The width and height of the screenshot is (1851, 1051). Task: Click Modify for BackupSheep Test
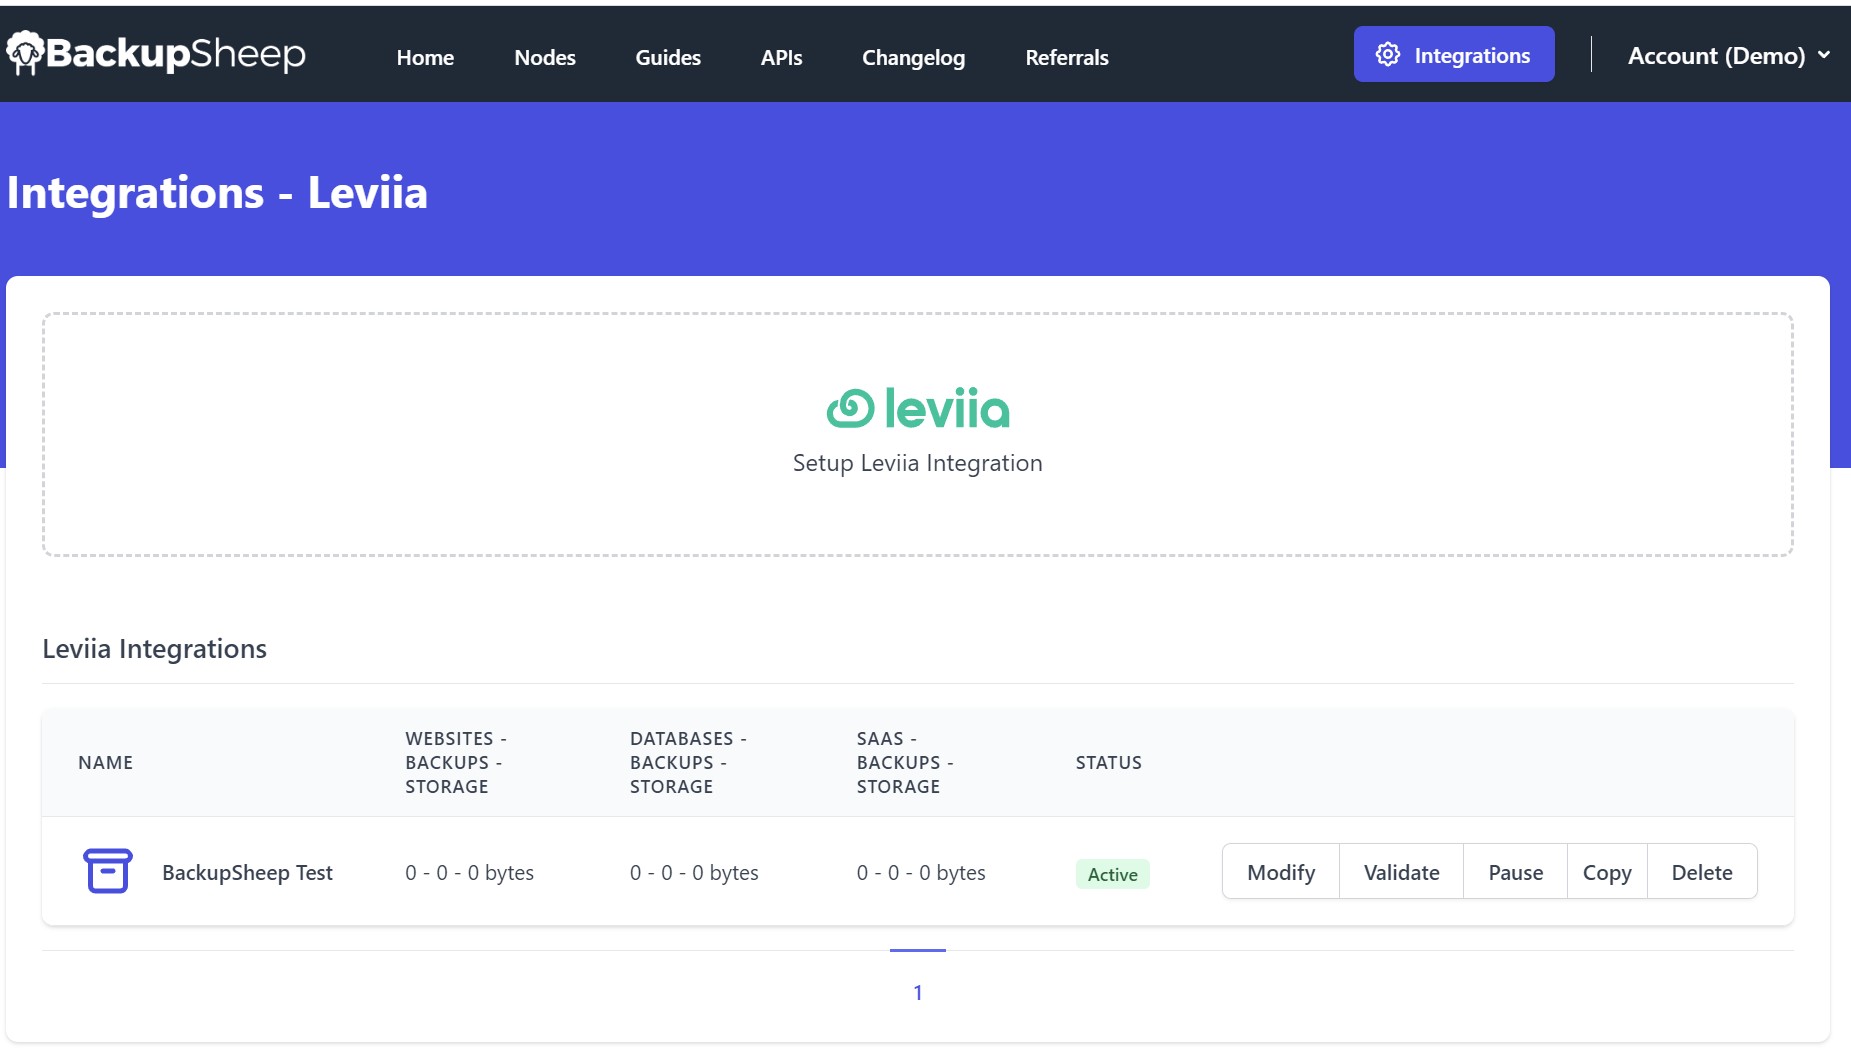click(1281, 872)
